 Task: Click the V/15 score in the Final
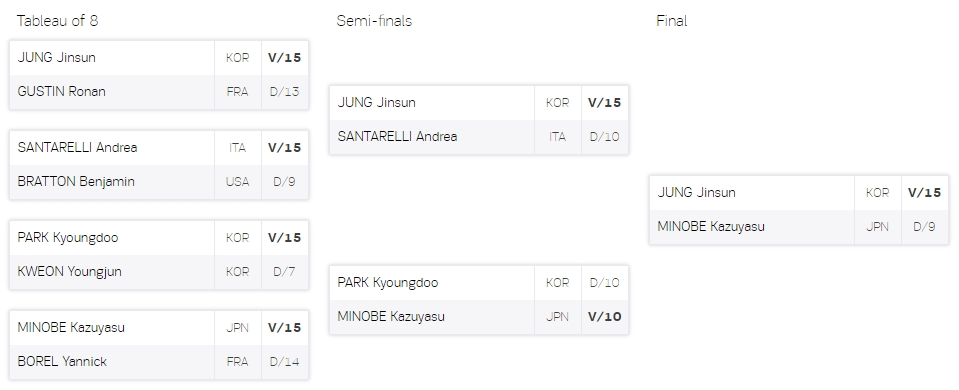point(924,193)
